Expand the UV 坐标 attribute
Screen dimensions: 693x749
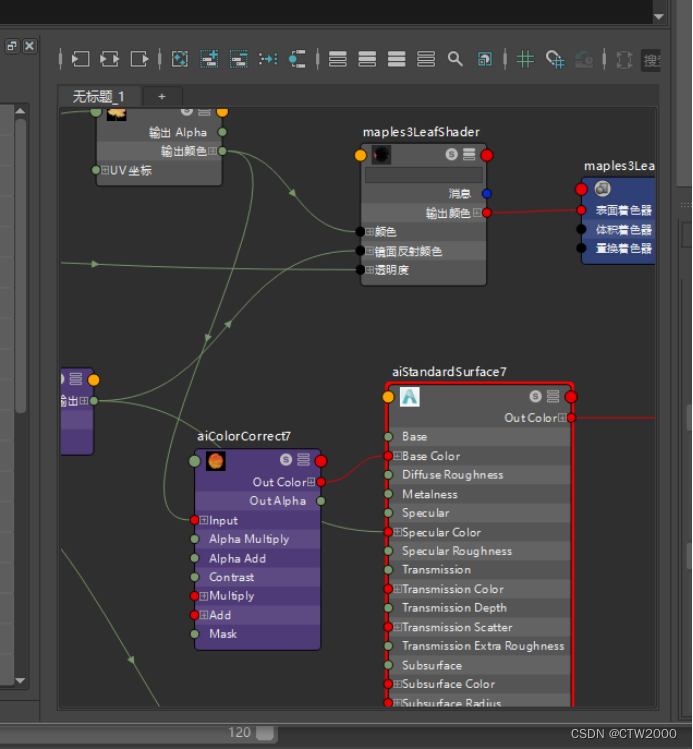pos(105,170)
